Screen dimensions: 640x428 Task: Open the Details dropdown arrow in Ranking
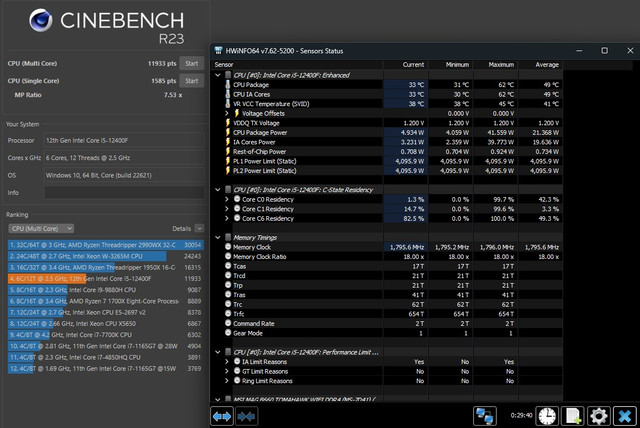click(199, 228)
